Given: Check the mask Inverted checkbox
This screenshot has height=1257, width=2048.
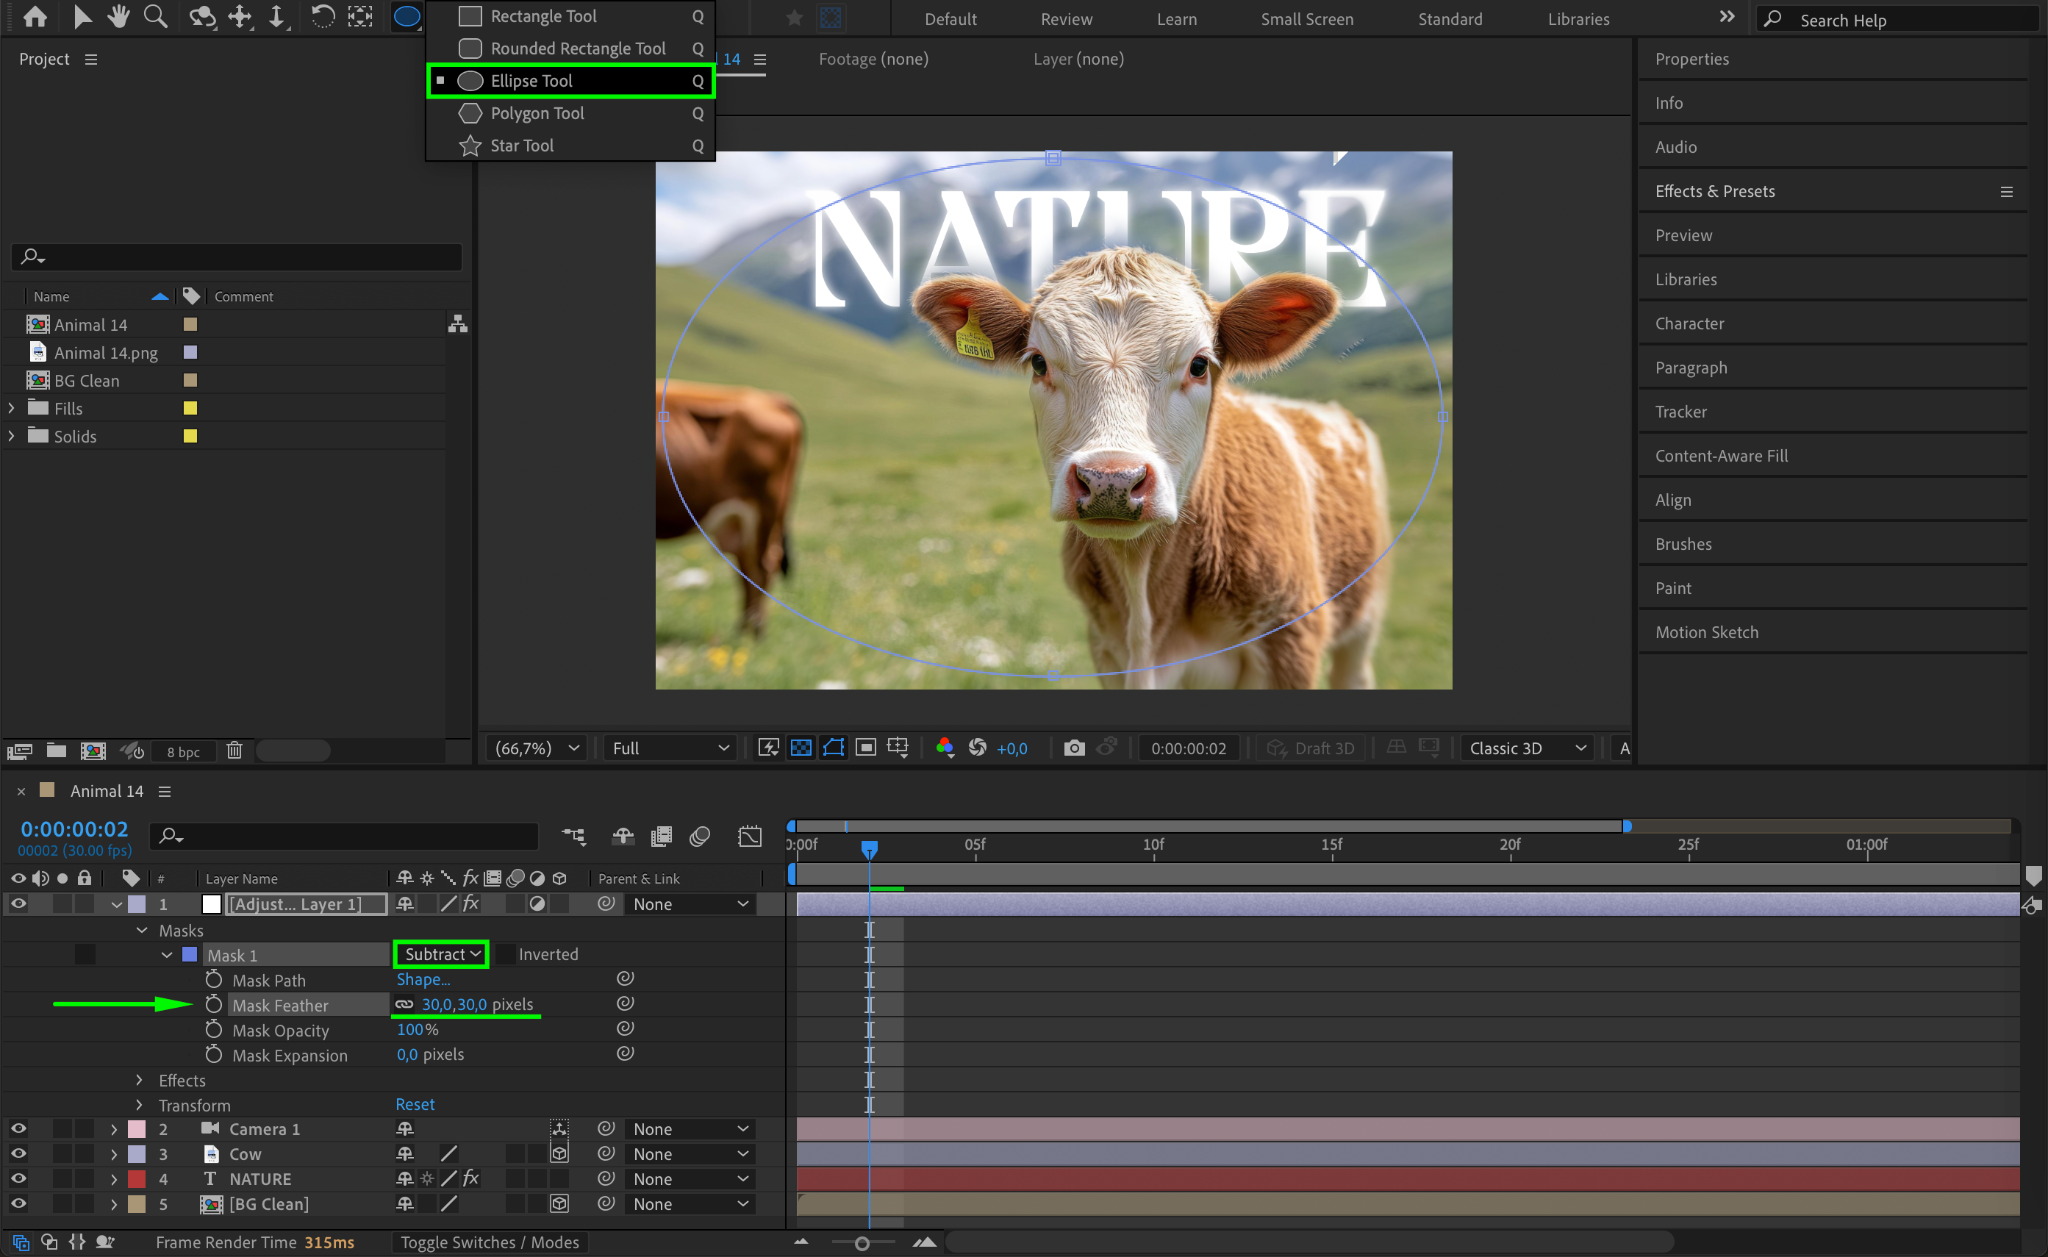Looking at the screenshot, I should tap(507, 955).
